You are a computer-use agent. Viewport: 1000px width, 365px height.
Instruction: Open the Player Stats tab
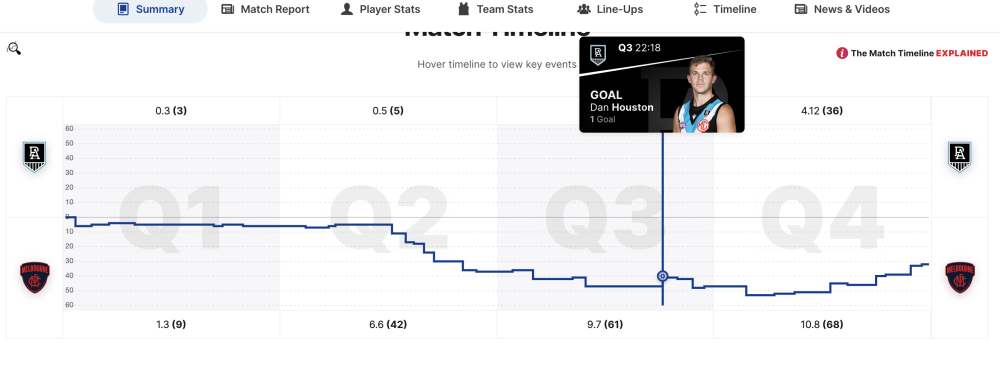pyautogui.click(x=380, y=10)
